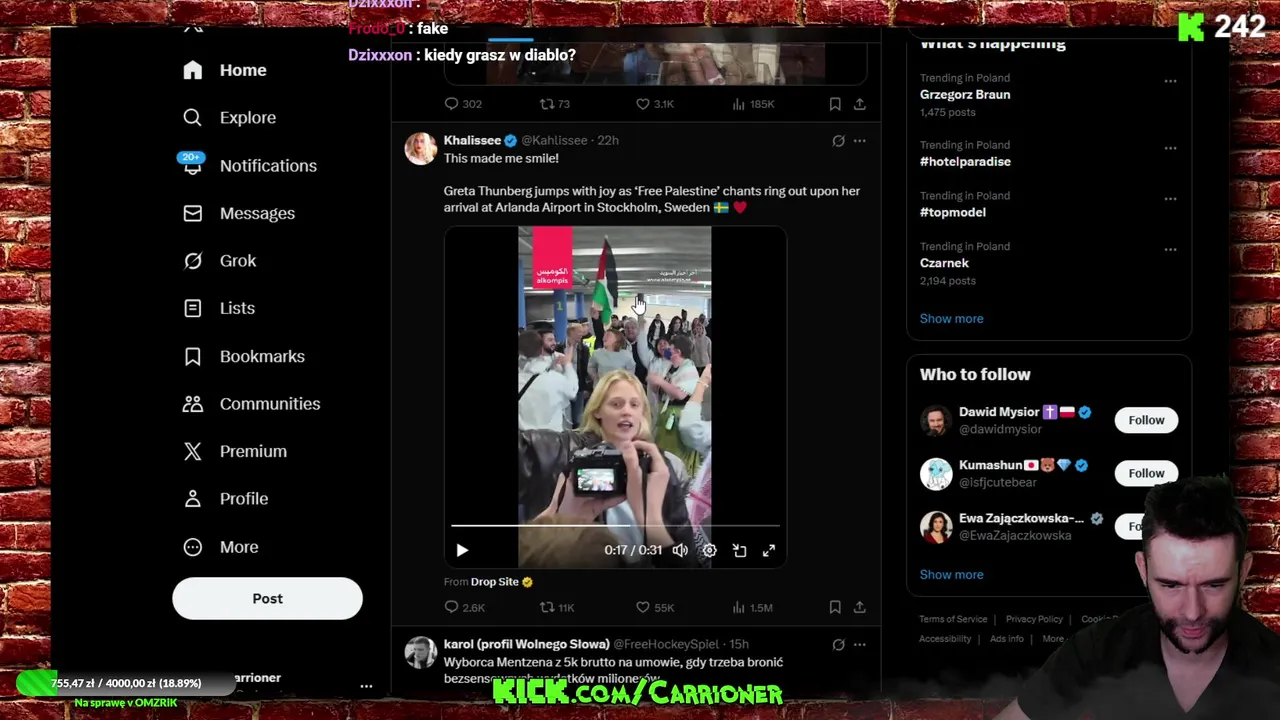View analytics of Khalissee's post (1.5M)

[753, 607]
